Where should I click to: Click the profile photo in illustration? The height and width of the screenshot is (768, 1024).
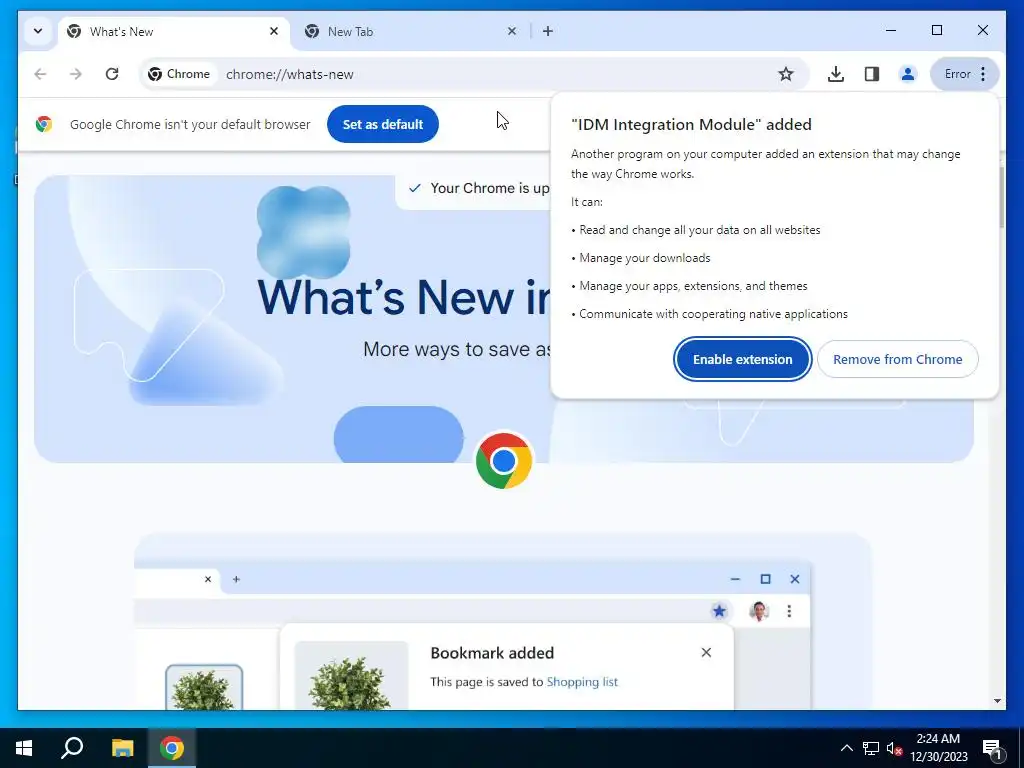pyautogui.click(x=759, y=611)
